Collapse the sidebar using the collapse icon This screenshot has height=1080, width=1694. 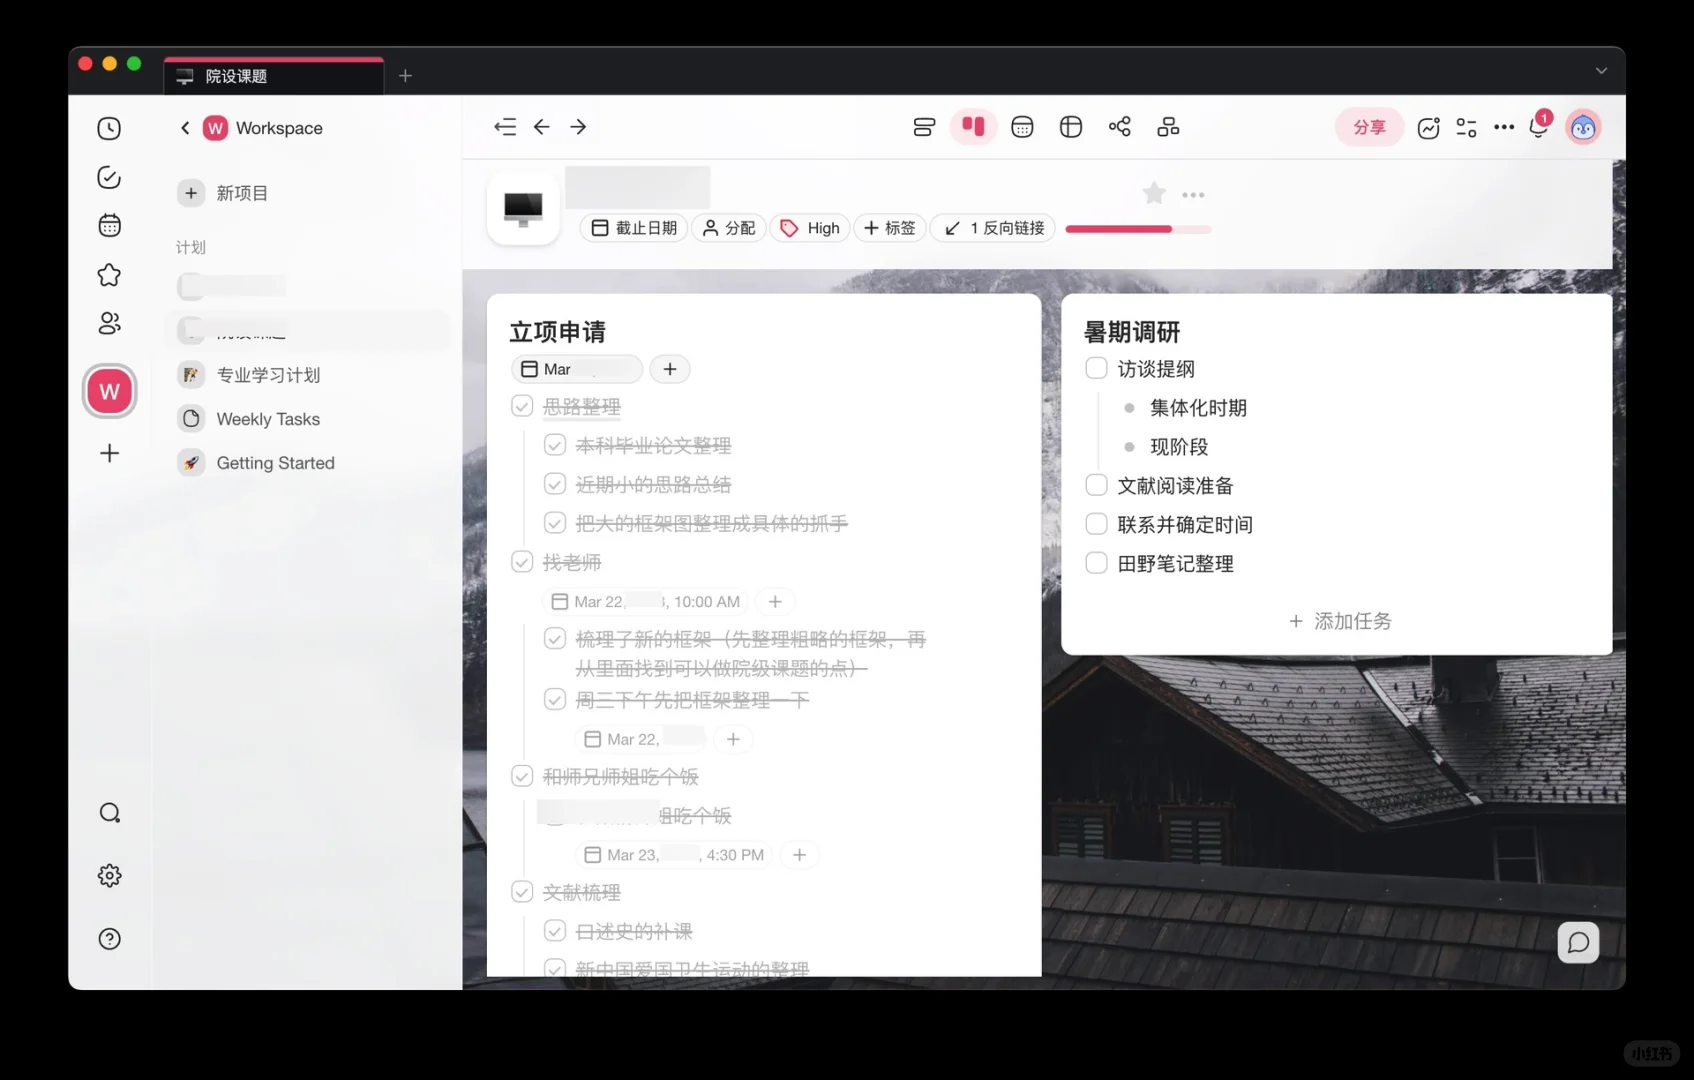(505, 127)
